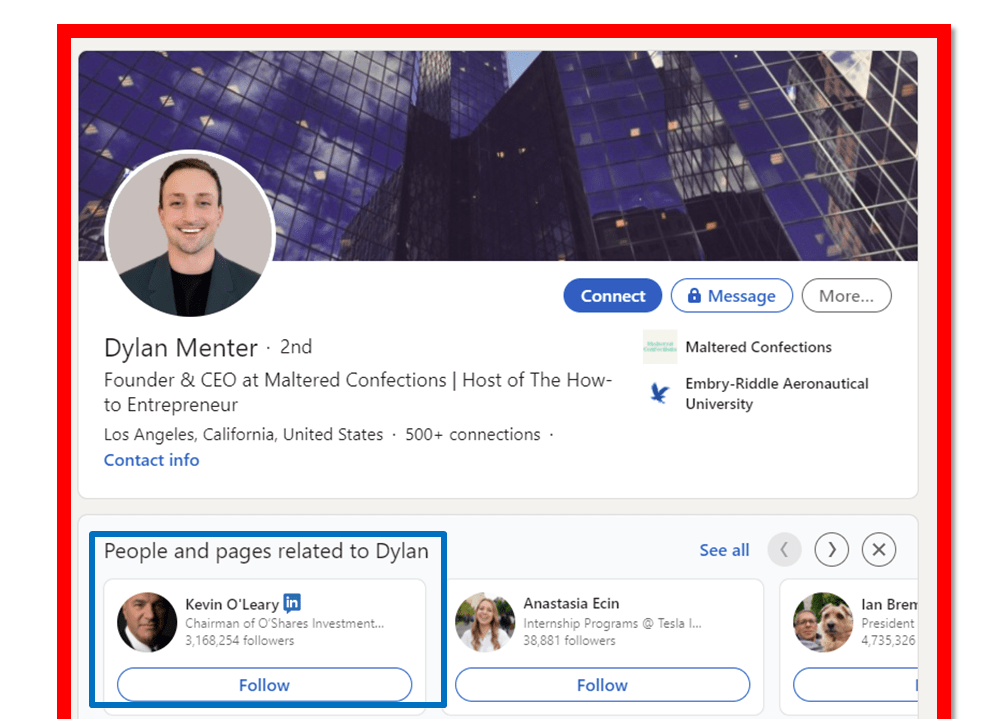Click the locked Message button
Screen dimensions: 1006x719
coord(731,296)
